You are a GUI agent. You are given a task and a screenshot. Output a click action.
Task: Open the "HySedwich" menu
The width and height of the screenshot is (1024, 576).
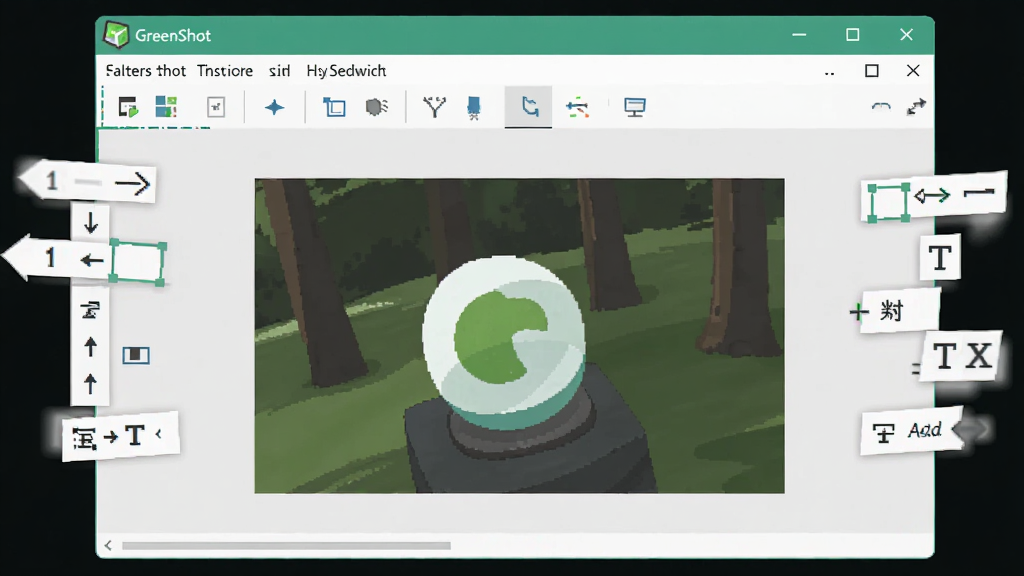(x=346, y=71)
